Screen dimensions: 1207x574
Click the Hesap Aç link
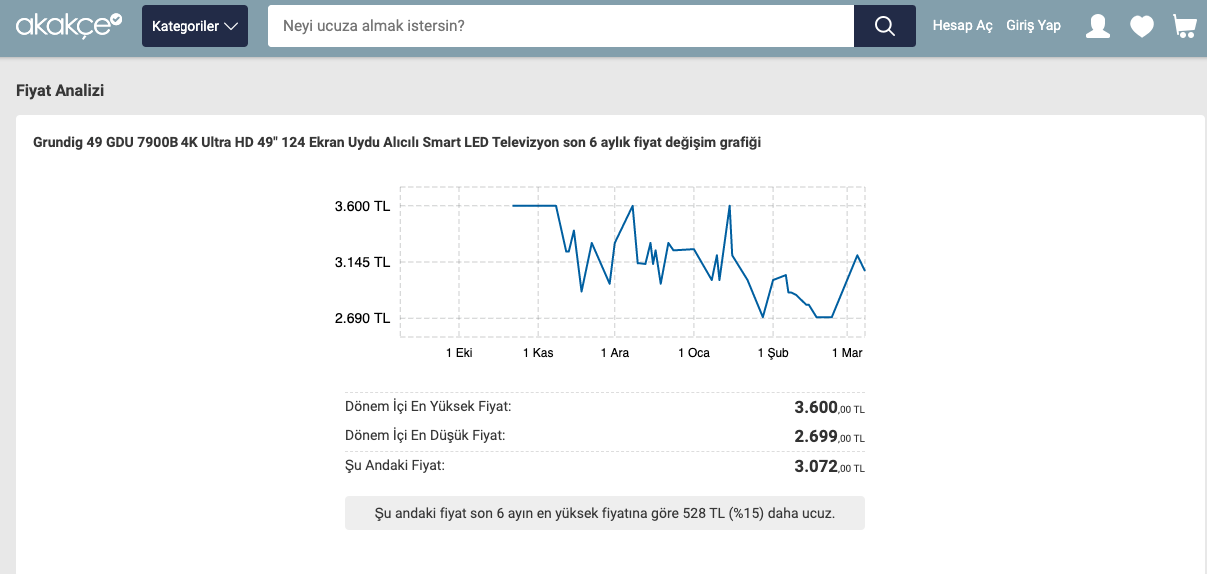[962, 25]
